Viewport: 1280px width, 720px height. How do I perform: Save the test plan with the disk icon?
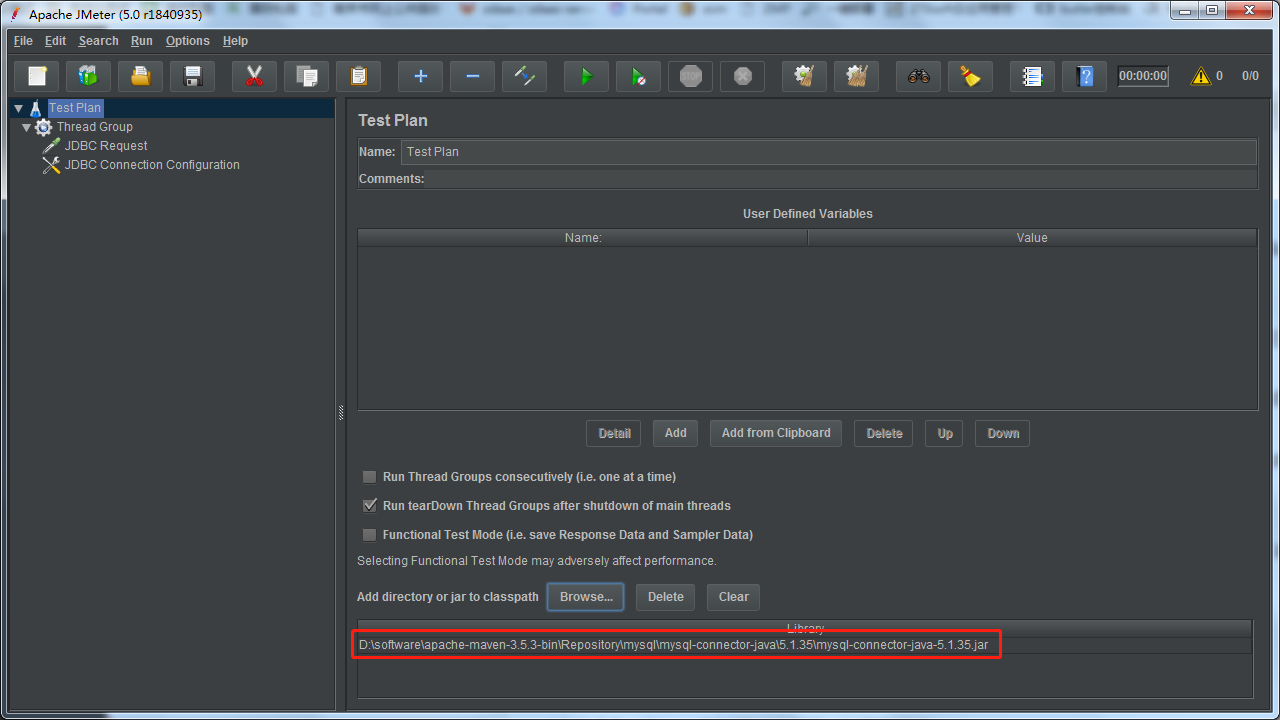193,76
